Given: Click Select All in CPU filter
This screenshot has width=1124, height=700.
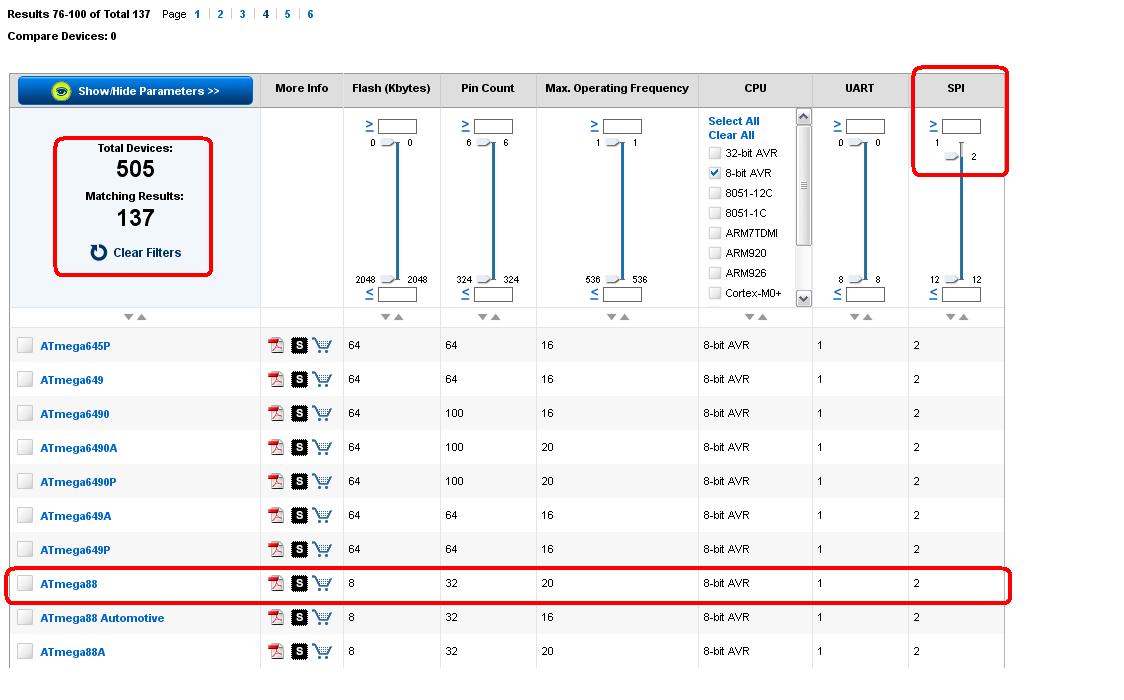Looking at the screenshot, I should pyautogui.click(x=733, y=121).
